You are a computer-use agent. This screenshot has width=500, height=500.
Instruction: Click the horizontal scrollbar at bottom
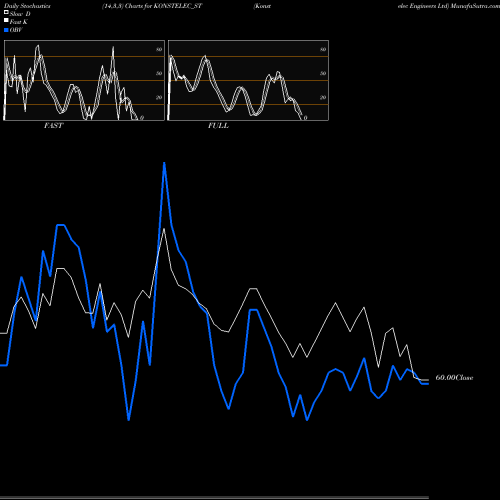pos(214,497)
